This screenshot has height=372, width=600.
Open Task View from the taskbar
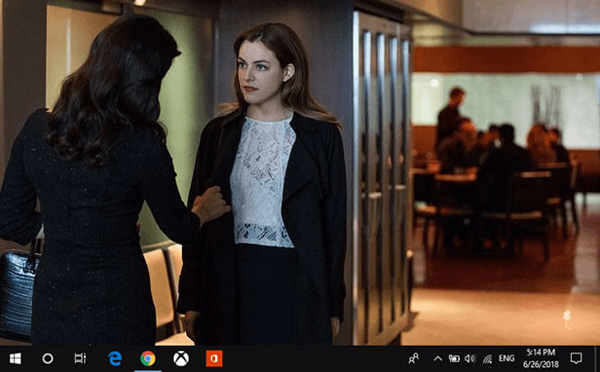[80, 359]
